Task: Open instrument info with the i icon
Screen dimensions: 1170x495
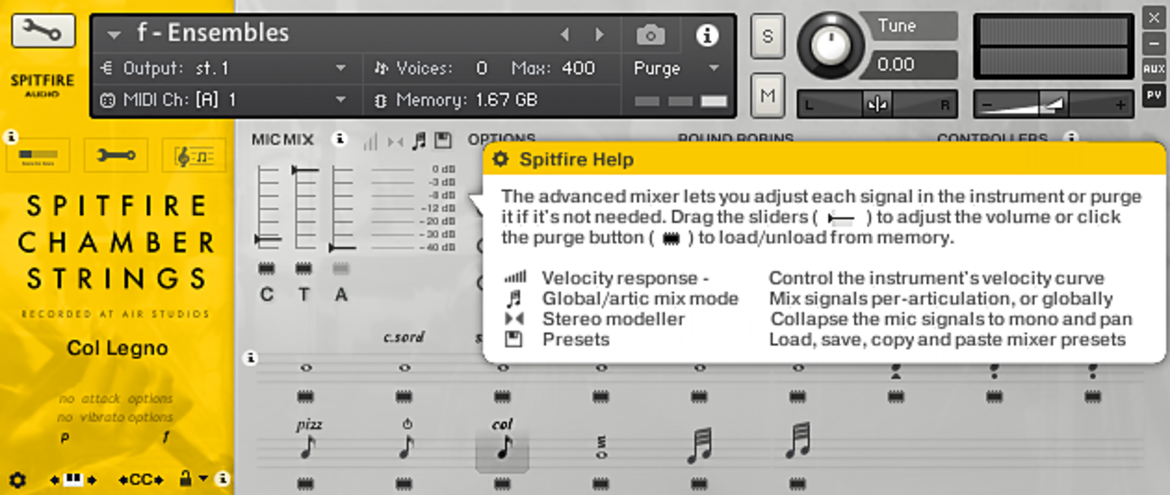Action: (707, 34)
